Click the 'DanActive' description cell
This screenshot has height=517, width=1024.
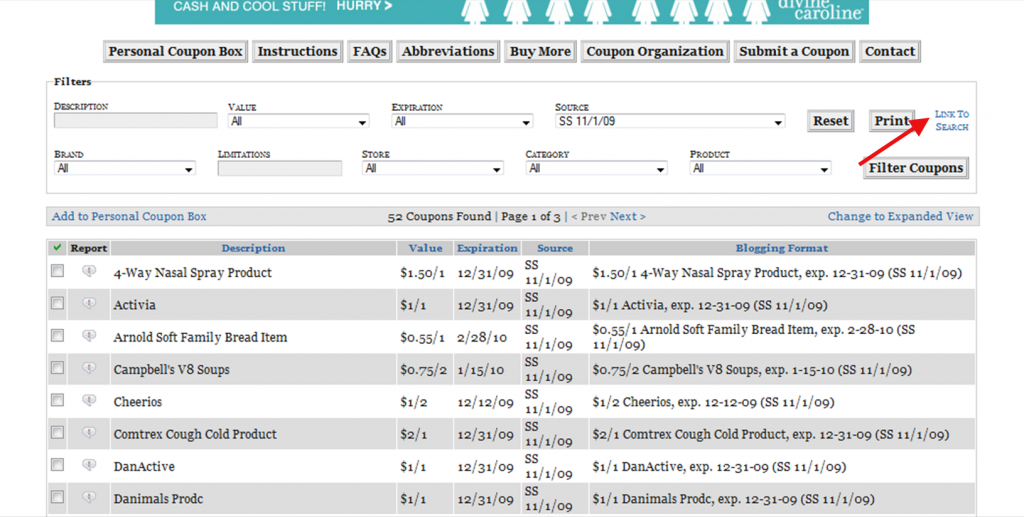[144, 467]
